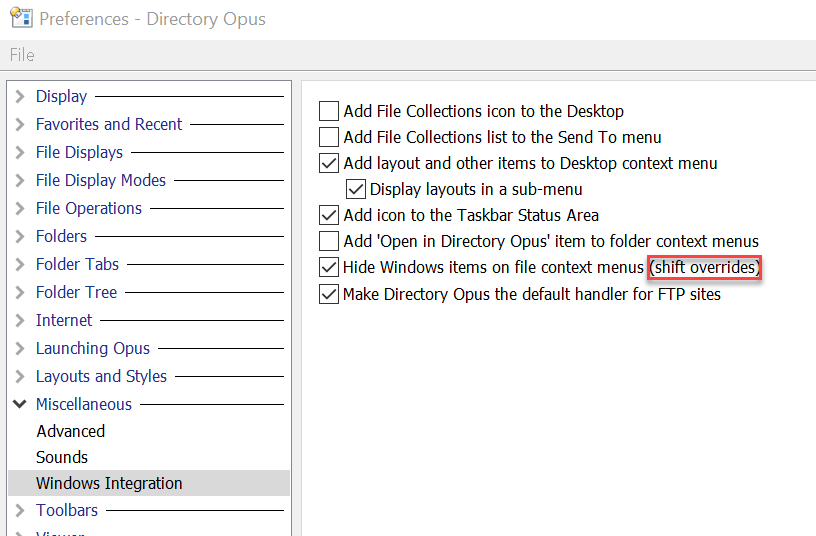Expand the Folder Tree chevron
The width and height of the screenshot is (816, 536).
click(x=20, y=292)
